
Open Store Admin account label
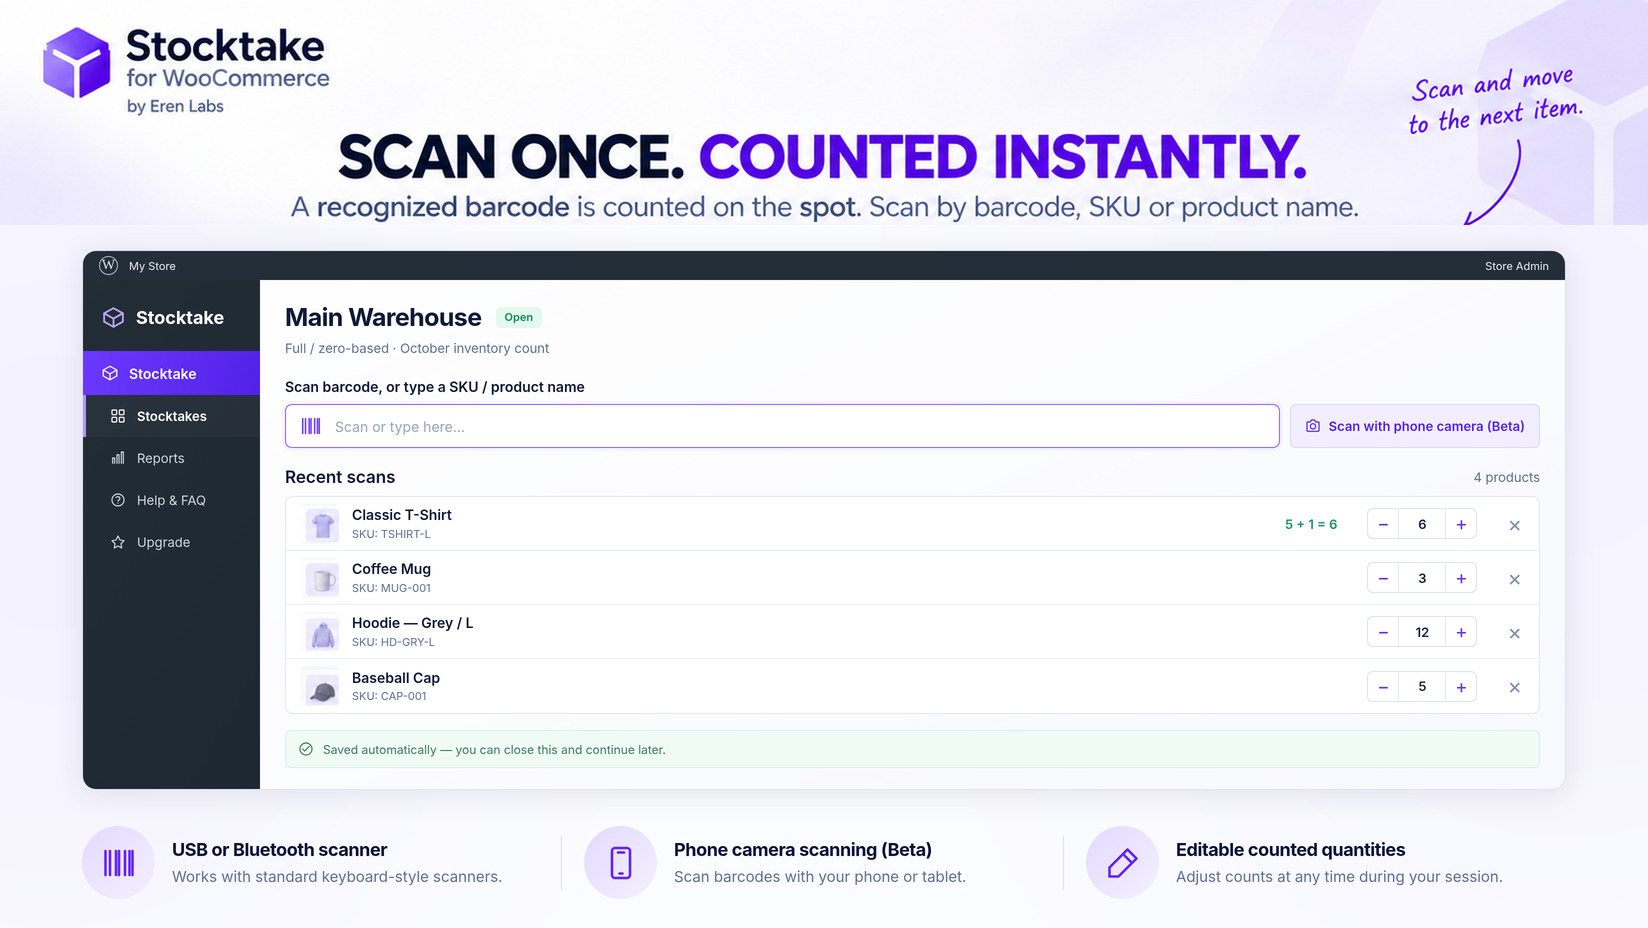coord(1516,266)
